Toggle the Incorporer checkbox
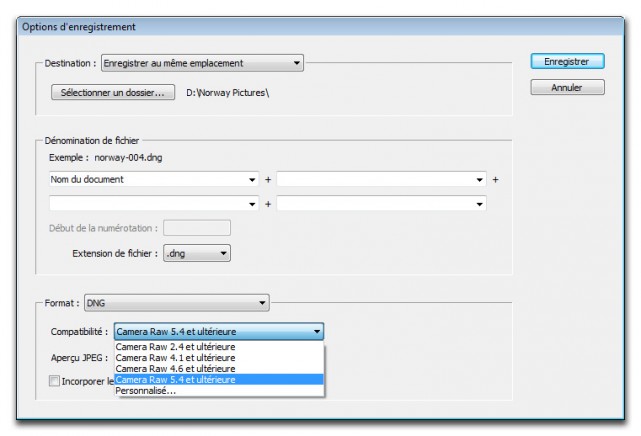The image size is (641, 436). click(x=54, y=381)
